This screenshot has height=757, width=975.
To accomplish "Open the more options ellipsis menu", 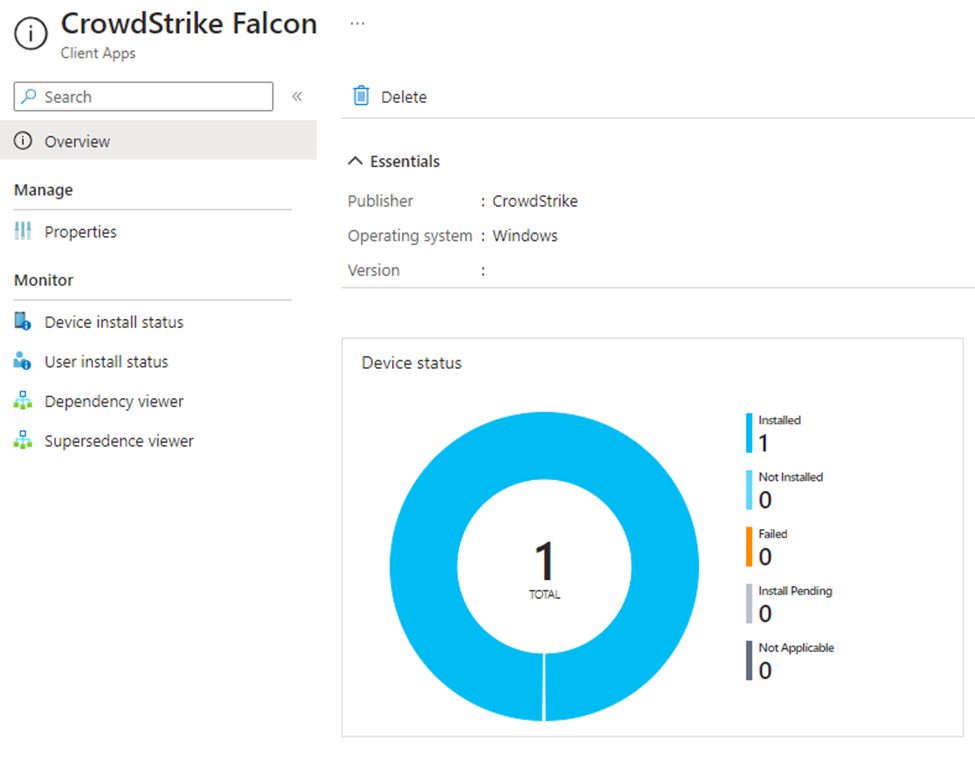I will pyautogui.click(x=357, y=23).
